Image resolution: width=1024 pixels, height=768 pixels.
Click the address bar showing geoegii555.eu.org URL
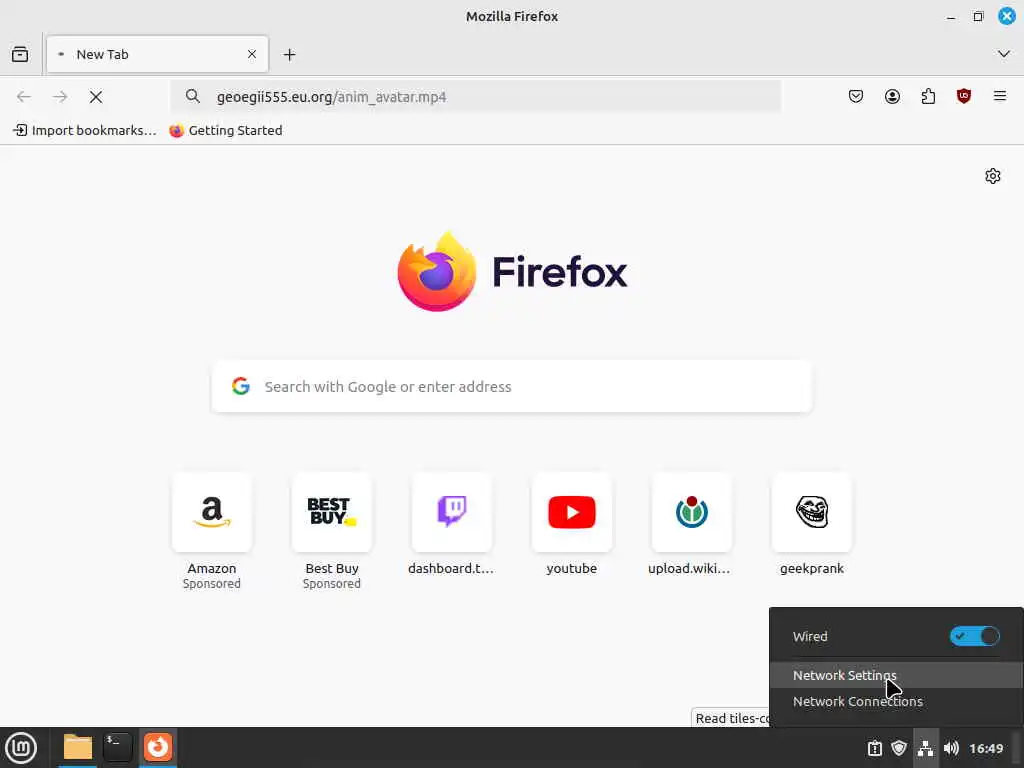pyautogui.click(x=475, y=97)
